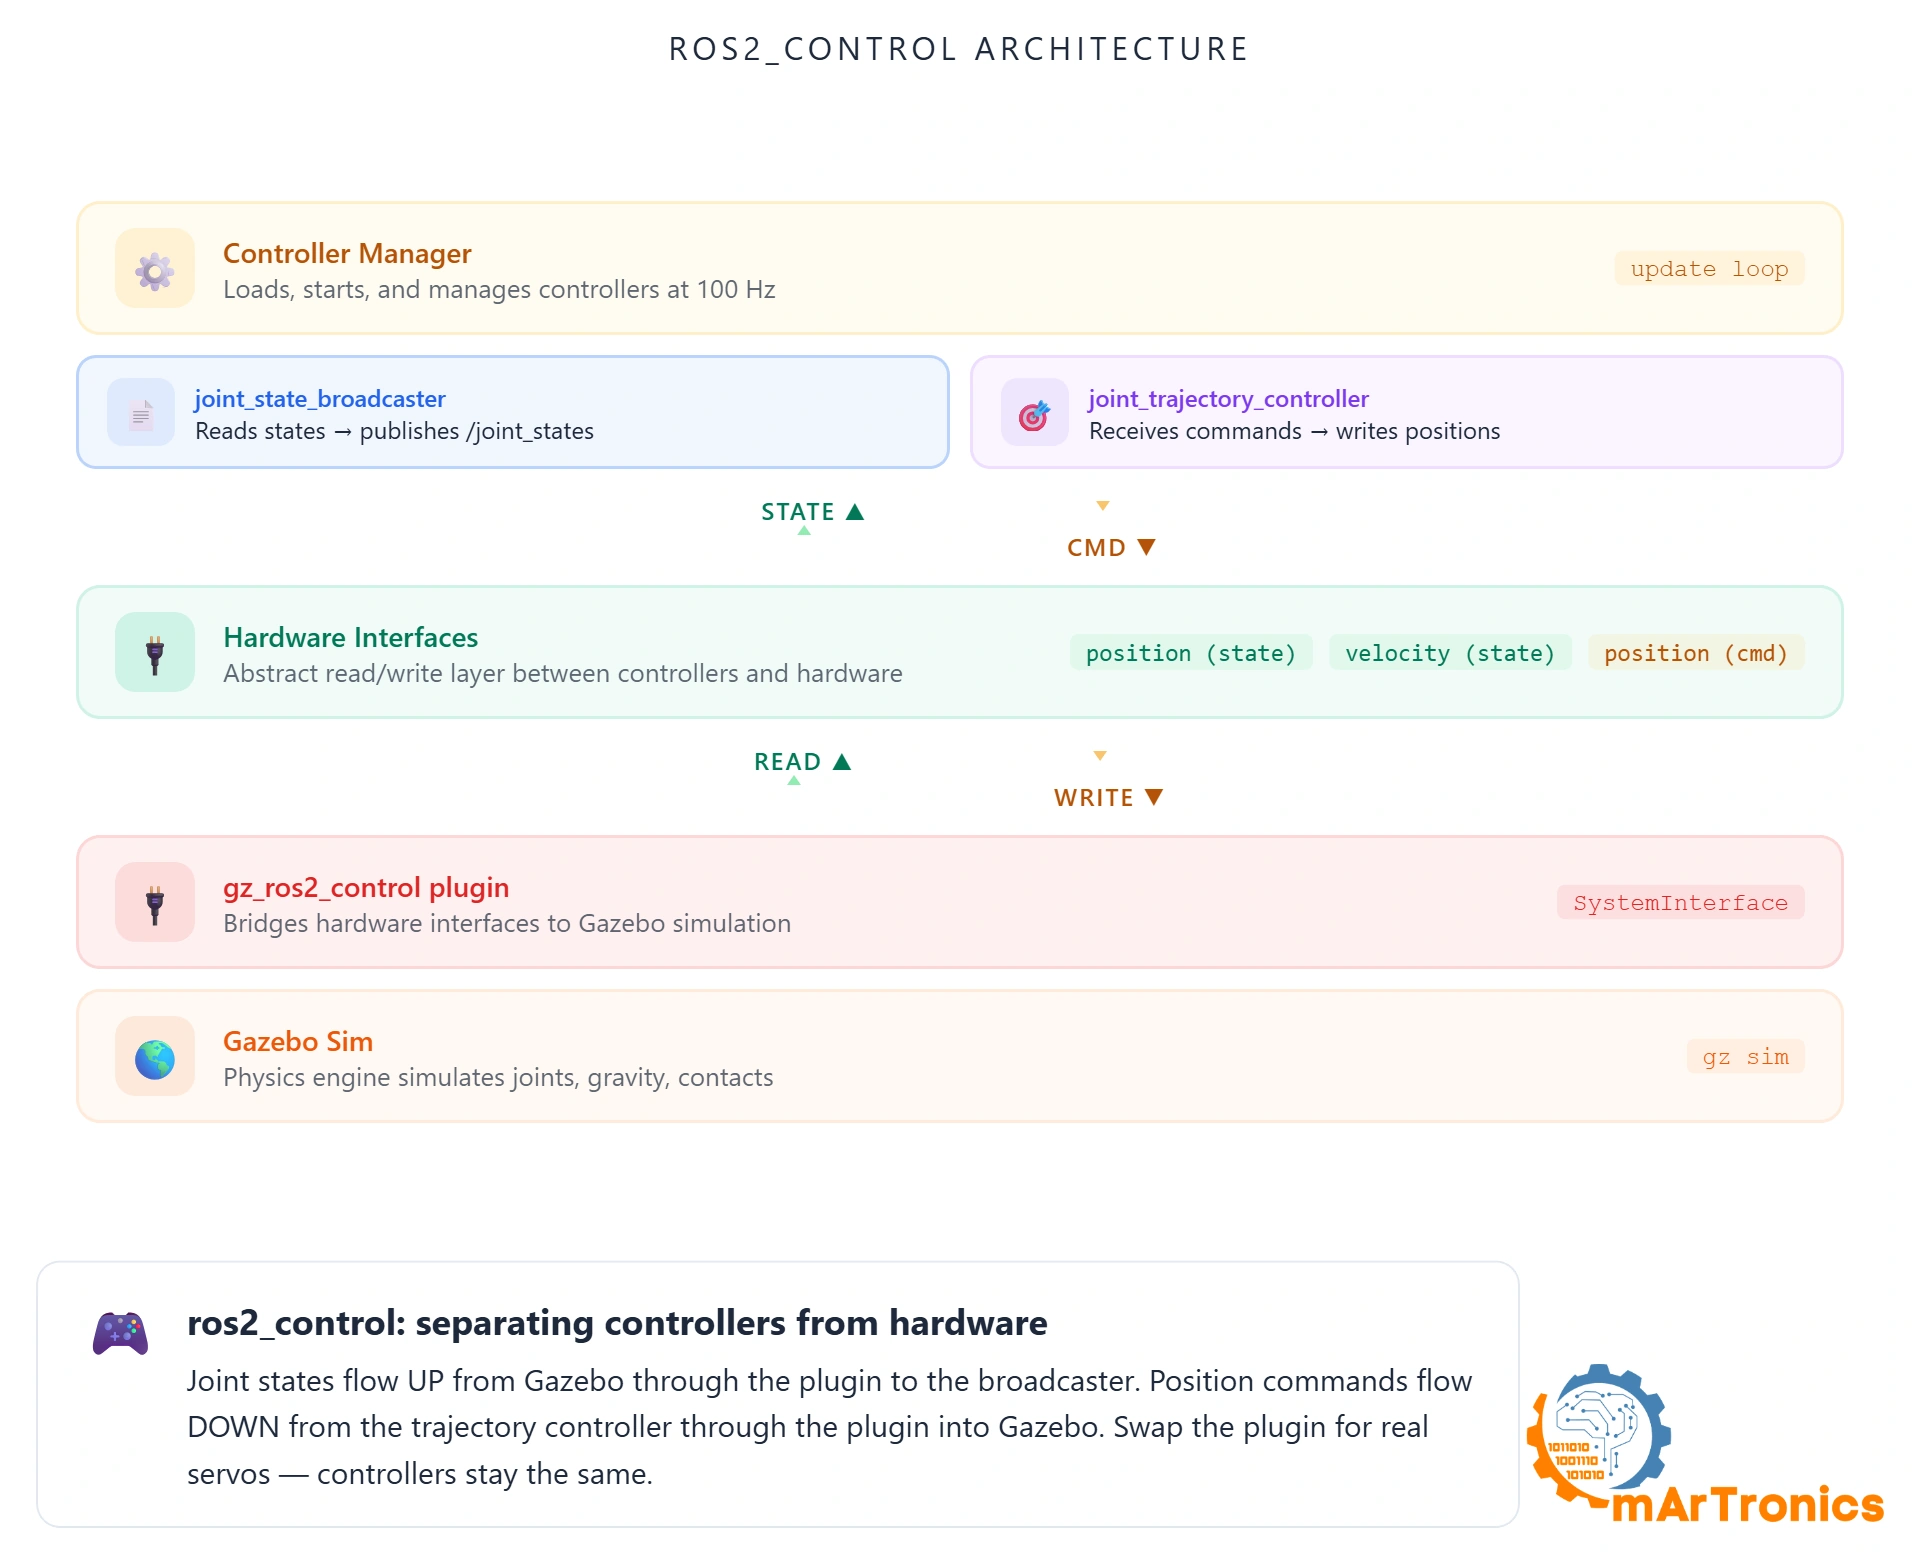Click the game controller icon in summary box
This screenshot has height=1560, width=1920.
[x=121, y=1333]
